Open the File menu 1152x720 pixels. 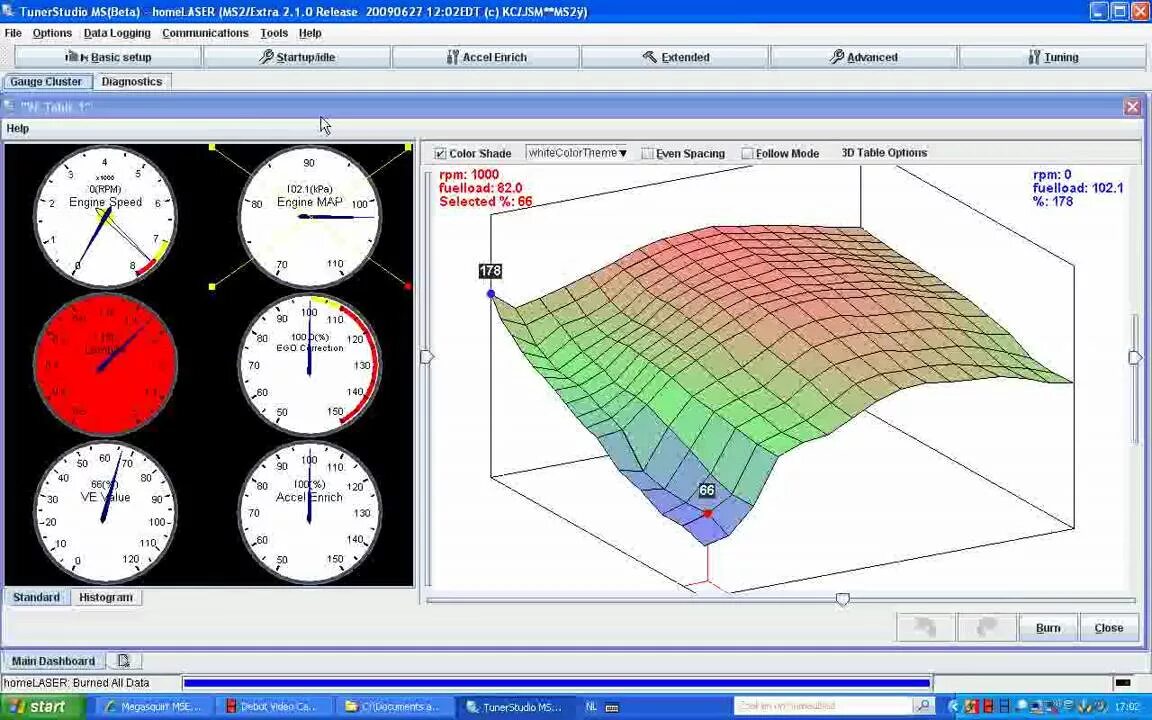tap(12, 33)
